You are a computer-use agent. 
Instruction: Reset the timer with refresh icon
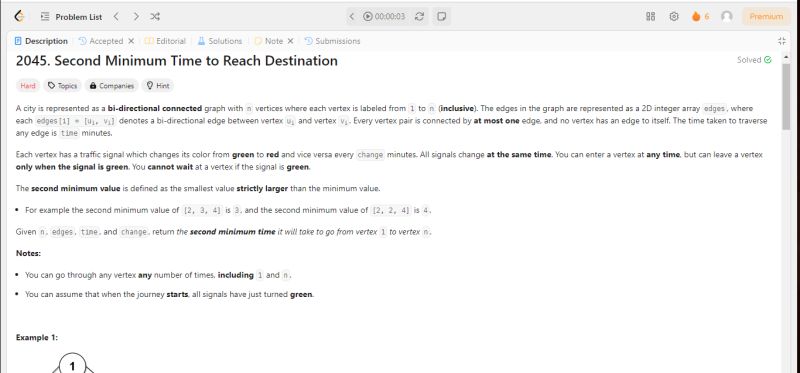coord(419,16)
